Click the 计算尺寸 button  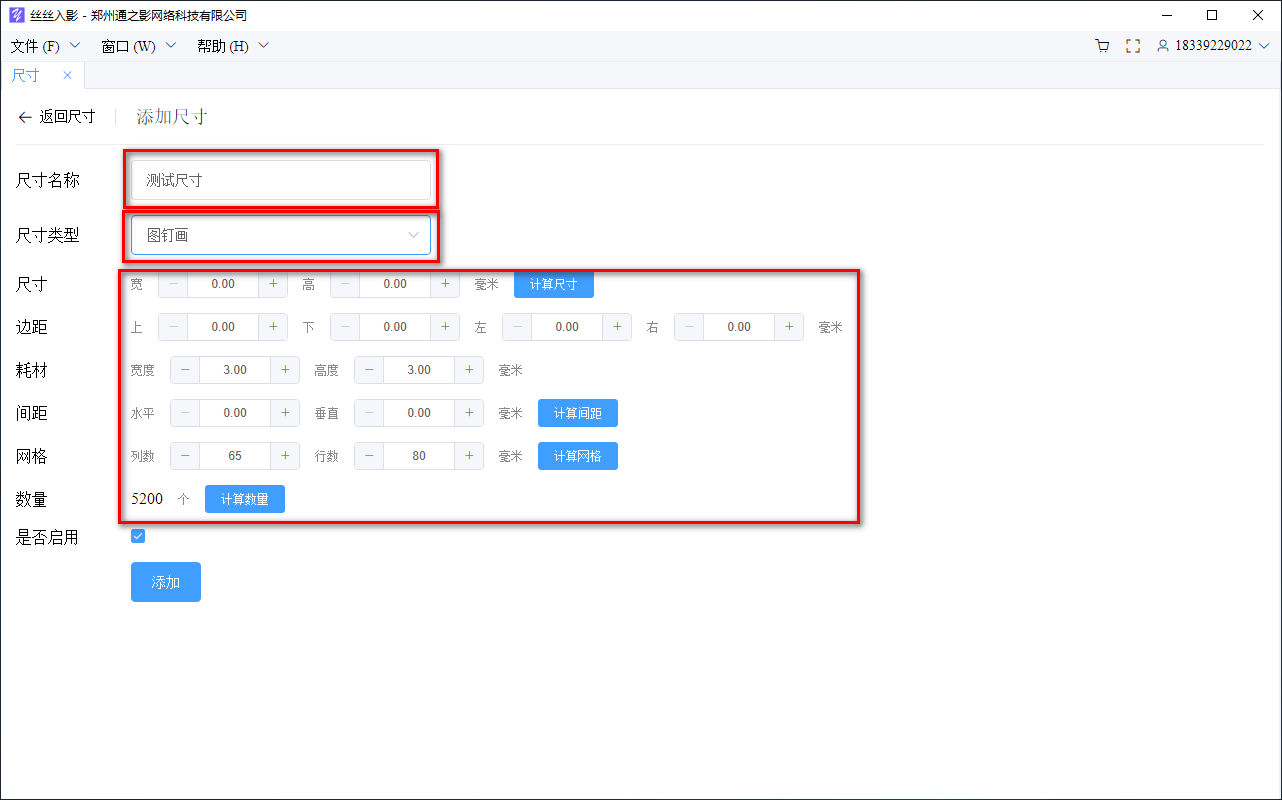tap(553, 284)
